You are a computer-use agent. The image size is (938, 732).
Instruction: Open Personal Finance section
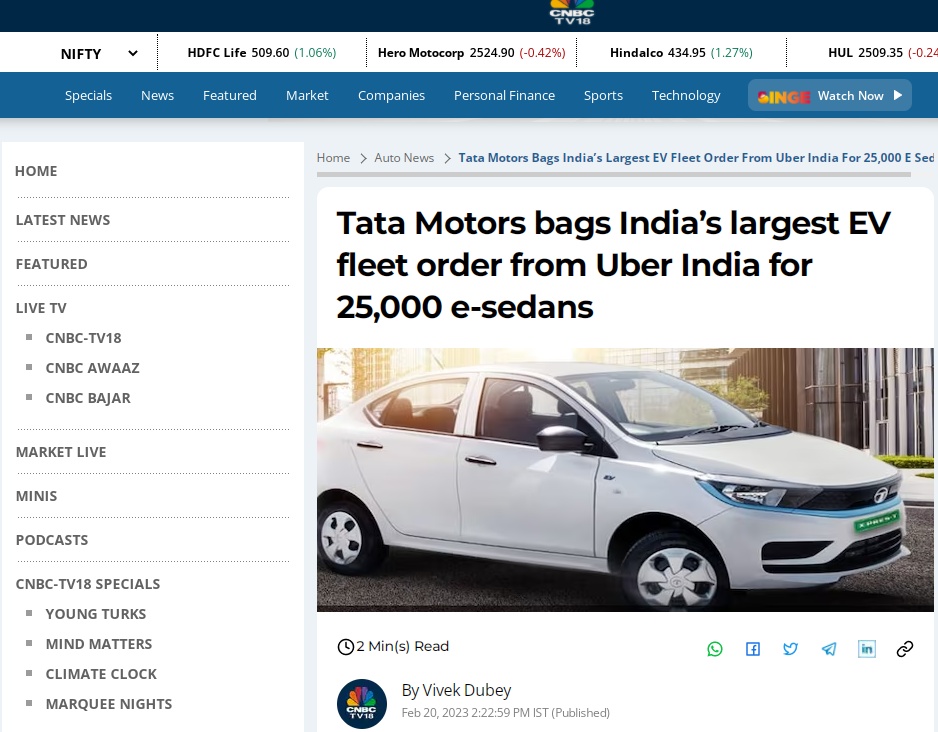coord(504,96)
